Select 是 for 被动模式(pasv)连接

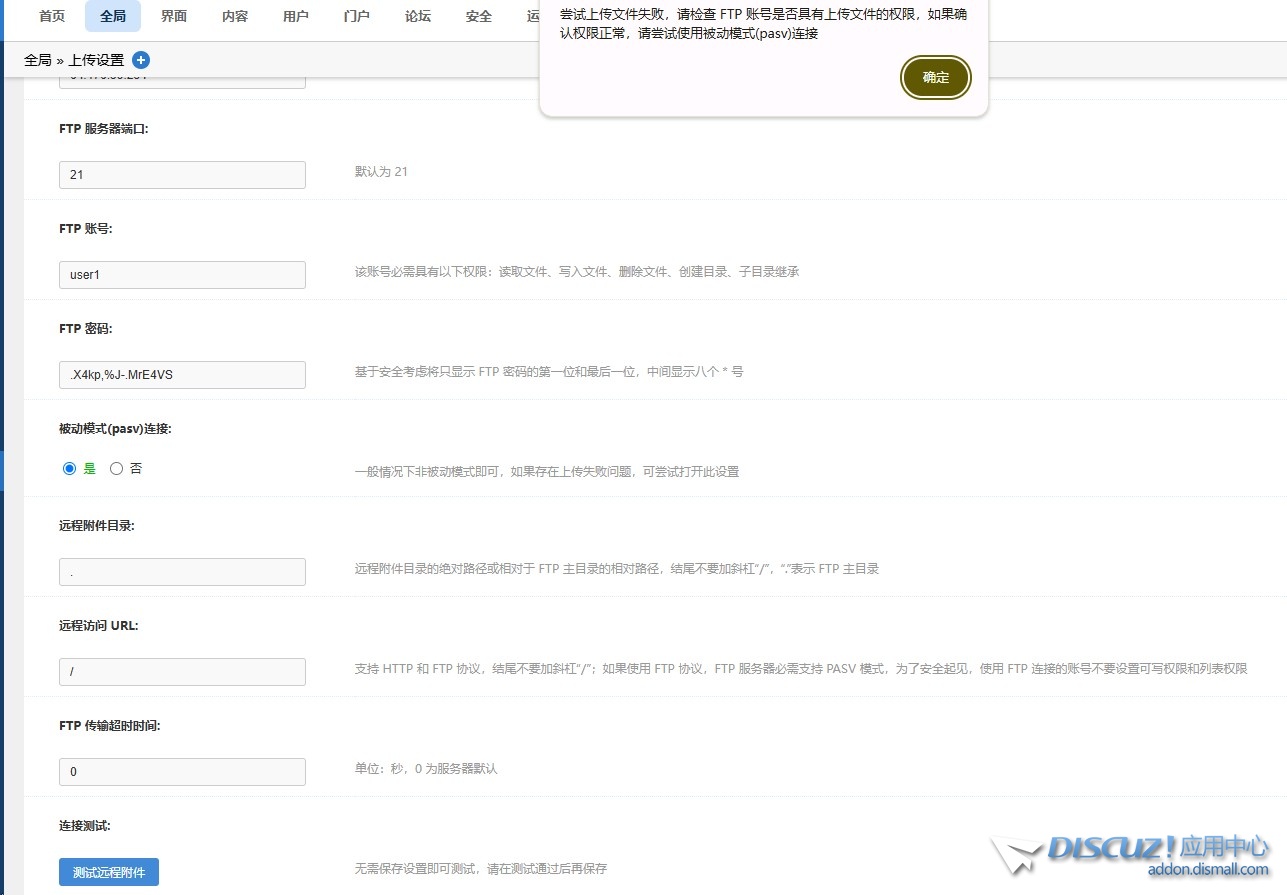tap(69, 468)
